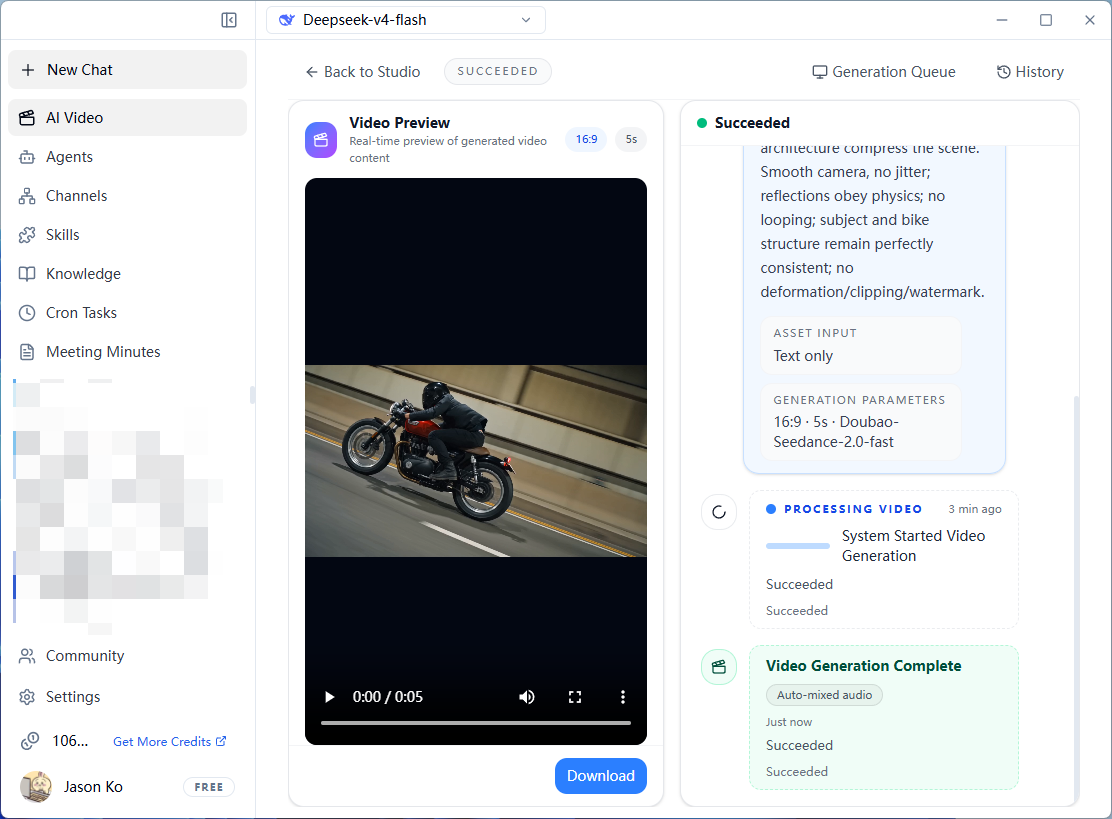
Task: Click the Generation Queue monitor icon
Action: (x=820, y=72)
